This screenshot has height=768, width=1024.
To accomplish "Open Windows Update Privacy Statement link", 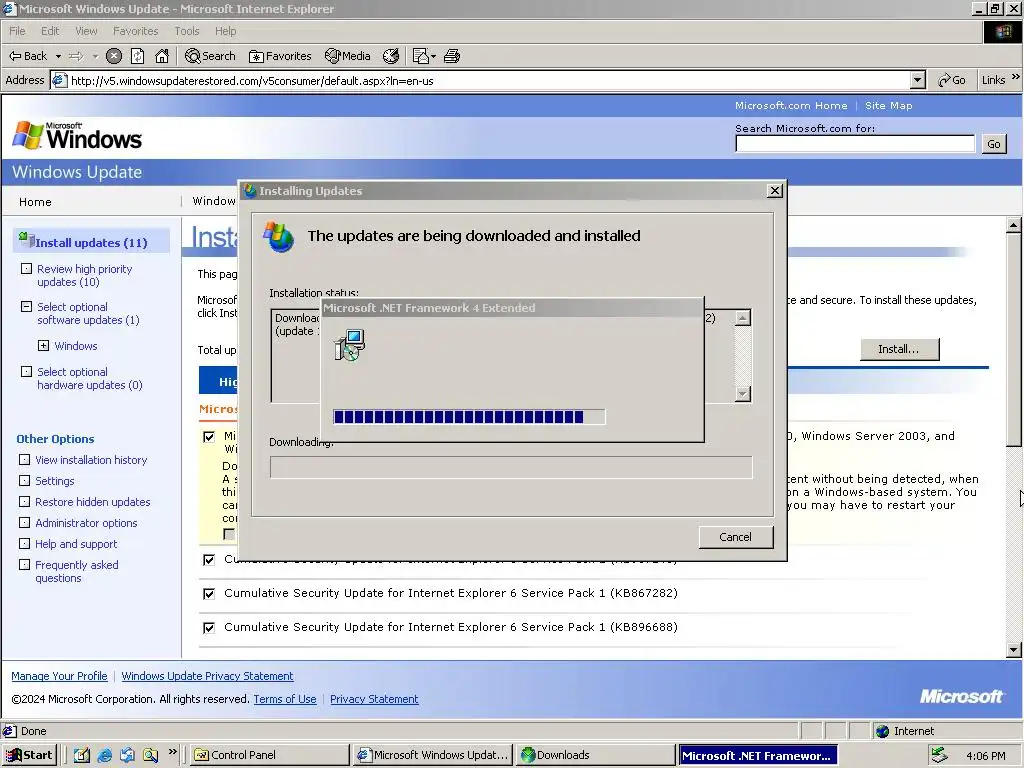I will (207, 676).
